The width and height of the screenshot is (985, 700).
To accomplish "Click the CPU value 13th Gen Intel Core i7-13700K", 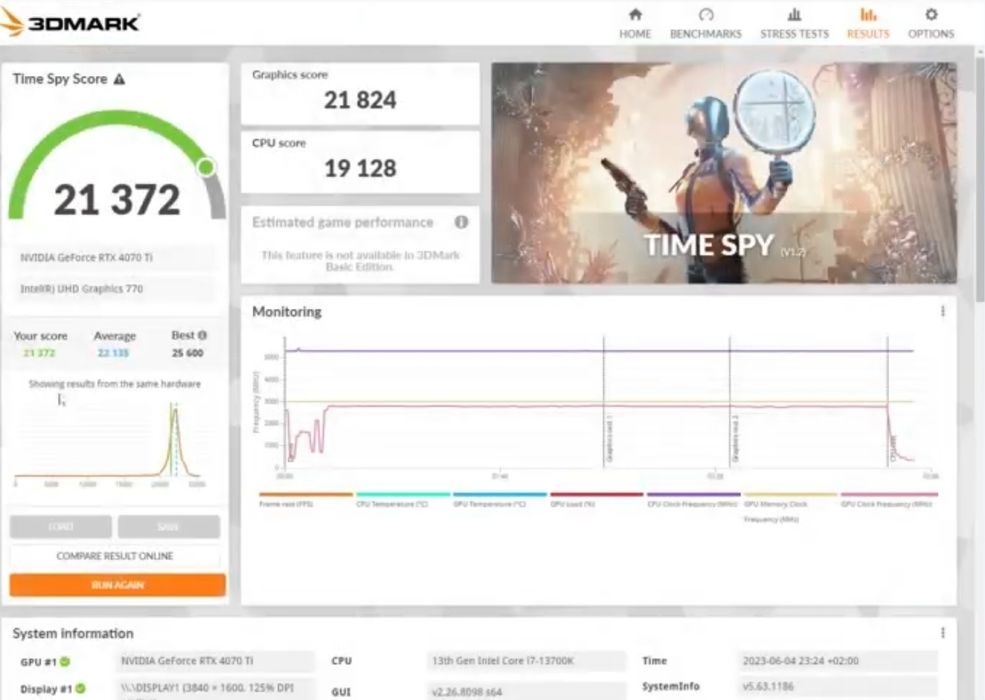I will [x=526, y=661].
